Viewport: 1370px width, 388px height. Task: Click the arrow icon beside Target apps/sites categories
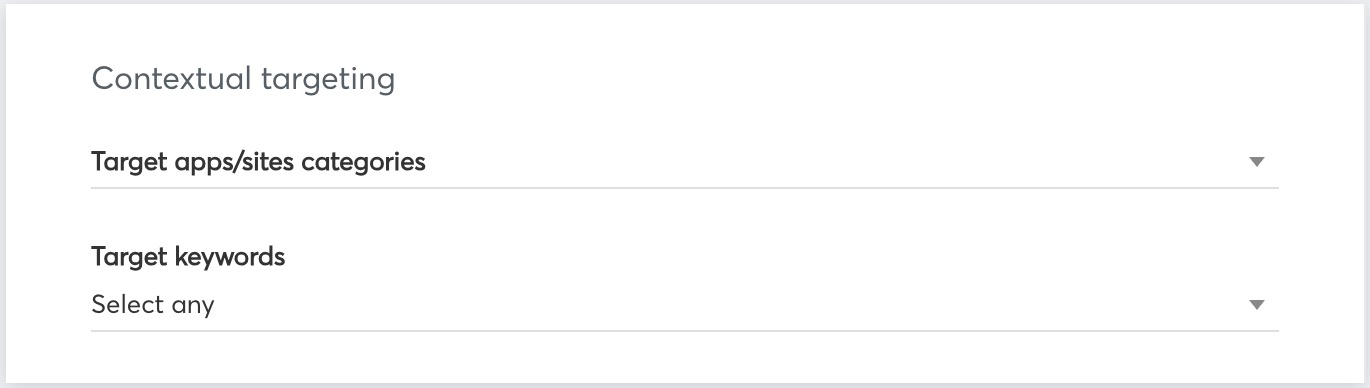coord(1257,162)
